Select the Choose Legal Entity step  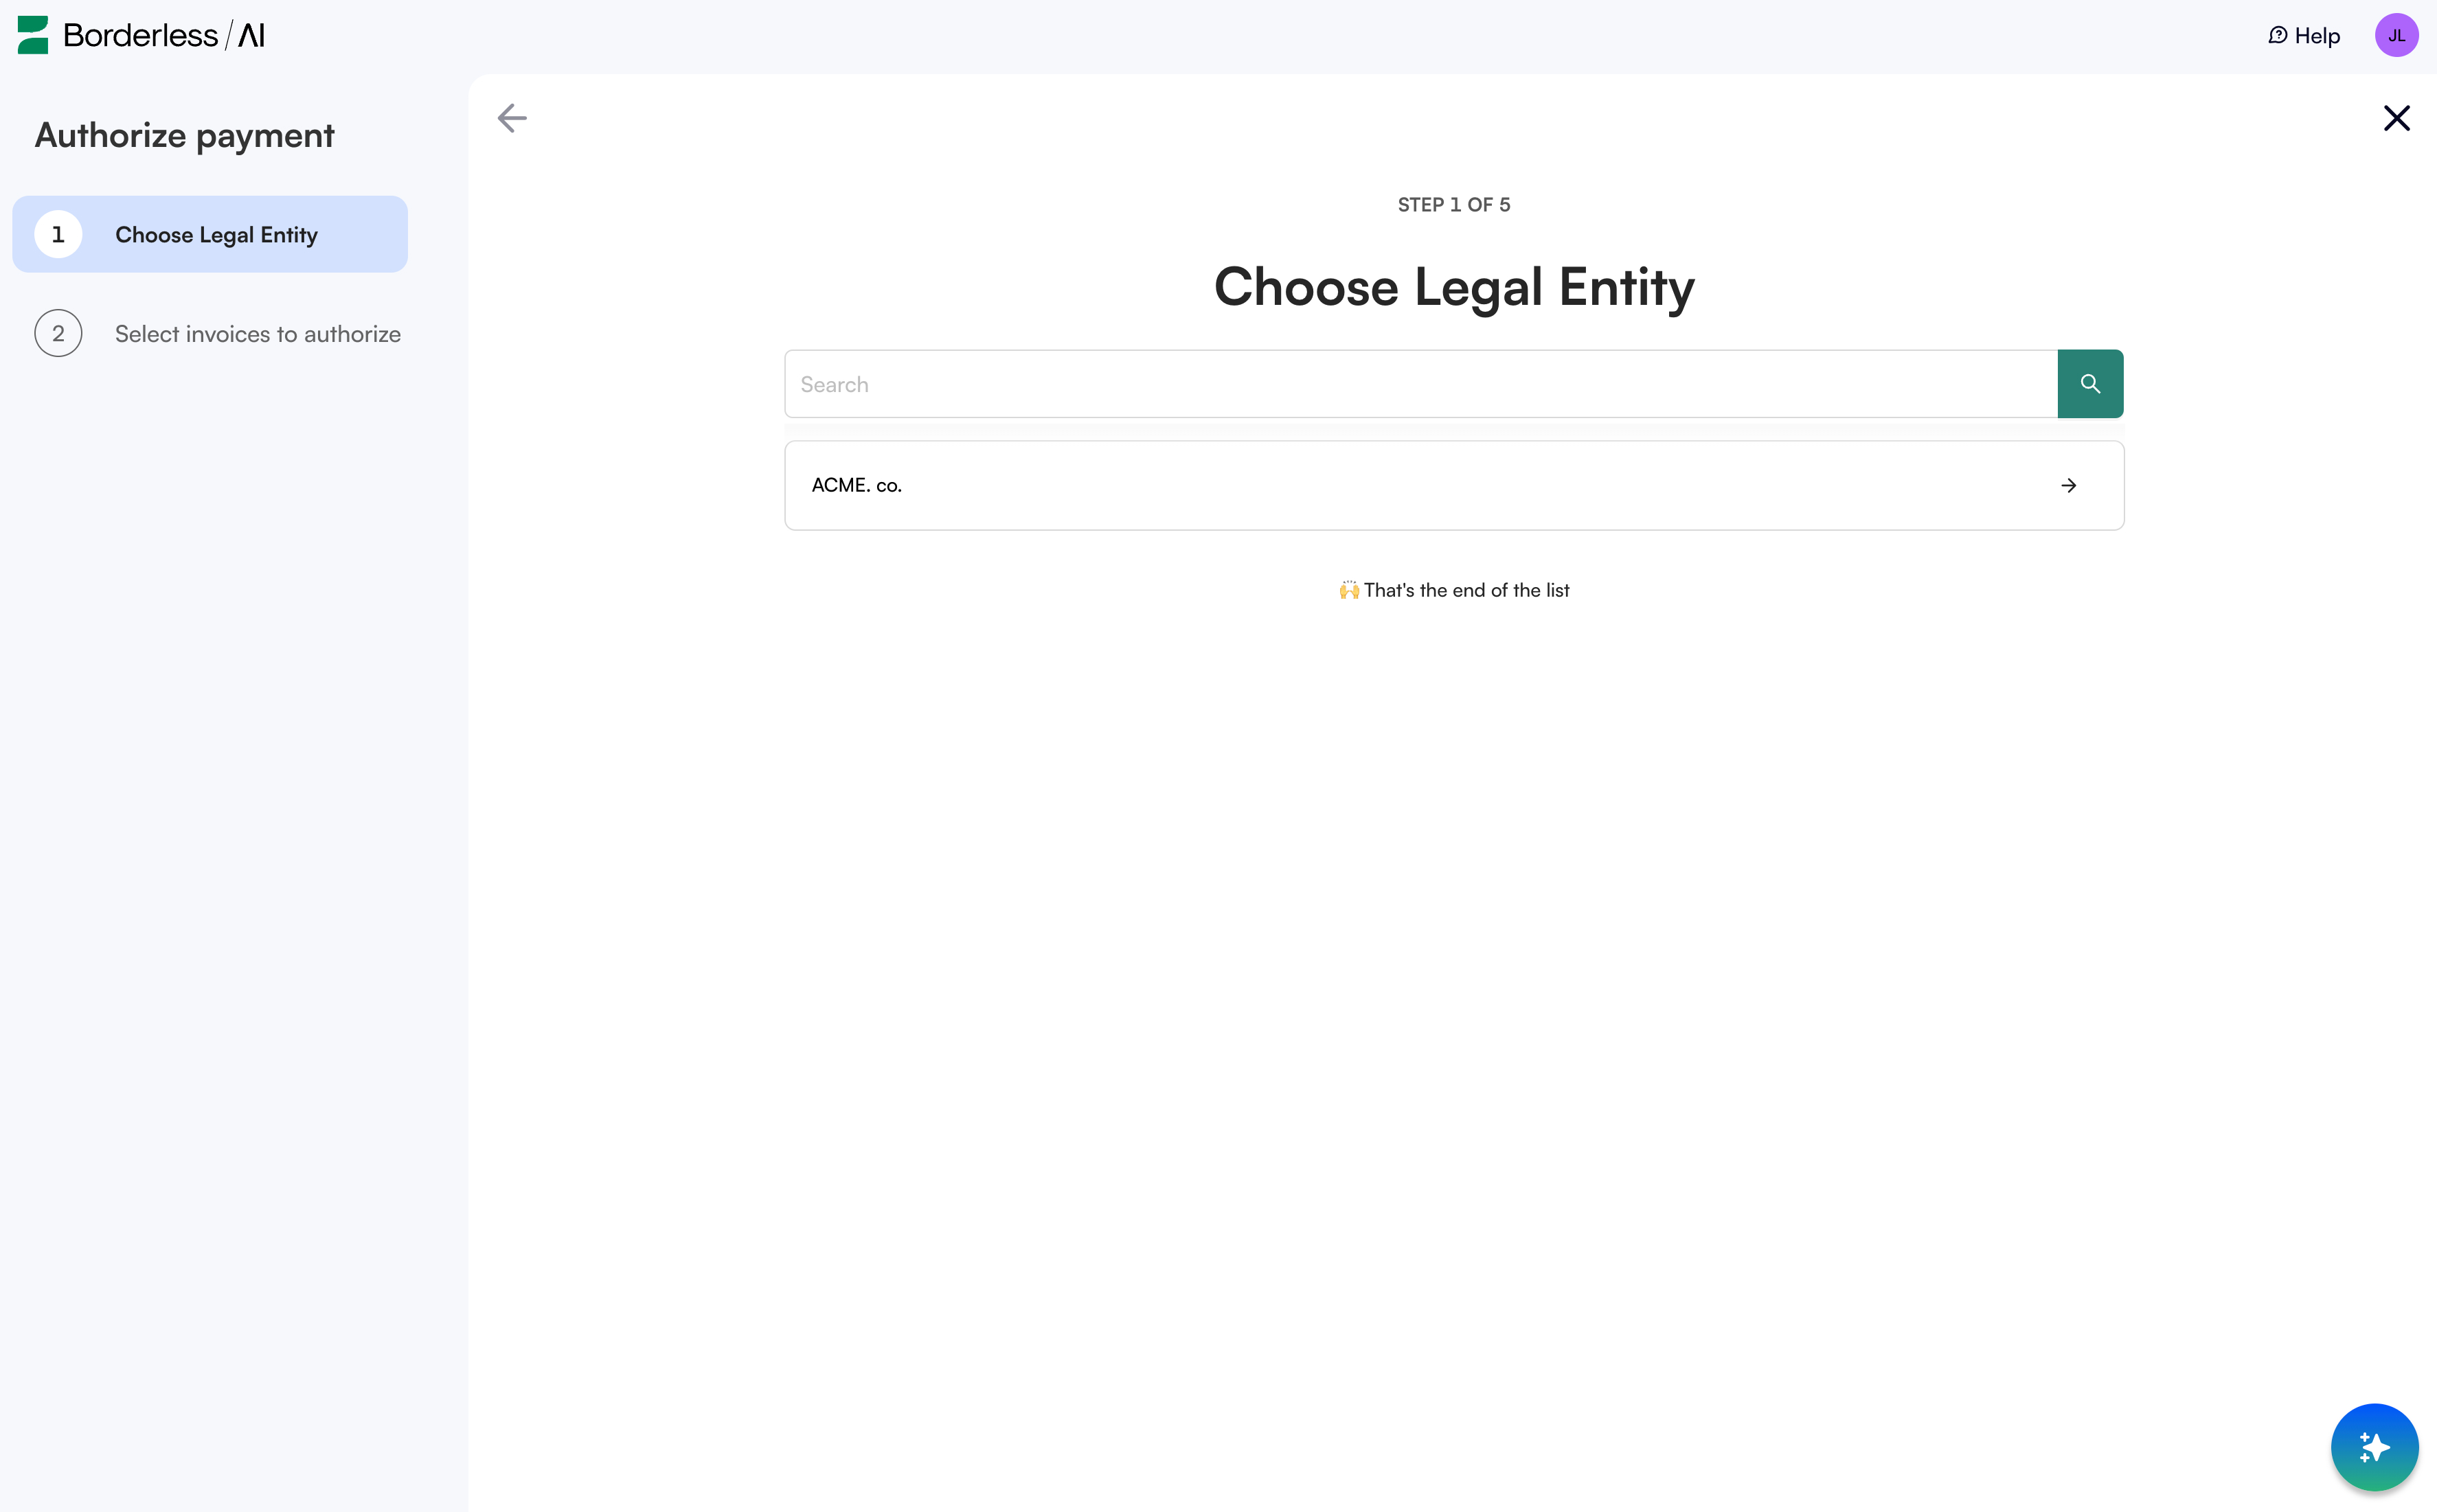pyautogui.click(x=216, y=235)
